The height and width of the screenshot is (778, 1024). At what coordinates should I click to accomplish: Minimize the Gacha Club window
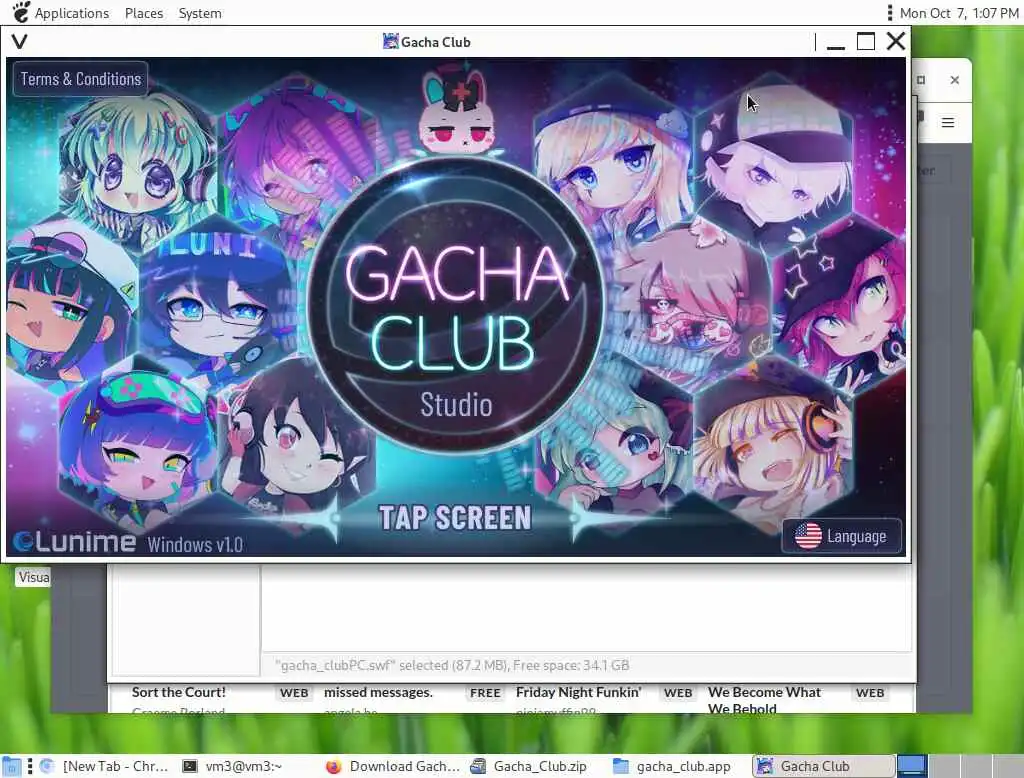(x=835, y=42)
